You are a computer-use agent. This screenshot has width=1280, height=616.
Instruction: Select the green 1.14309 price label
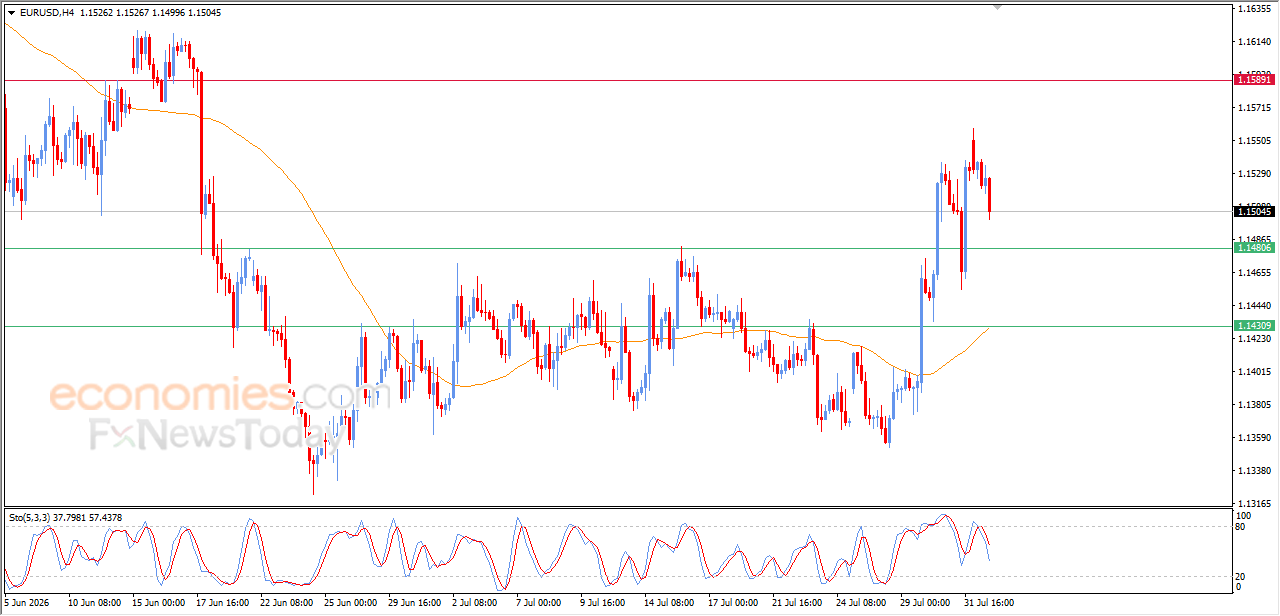tap(1254, 326)
